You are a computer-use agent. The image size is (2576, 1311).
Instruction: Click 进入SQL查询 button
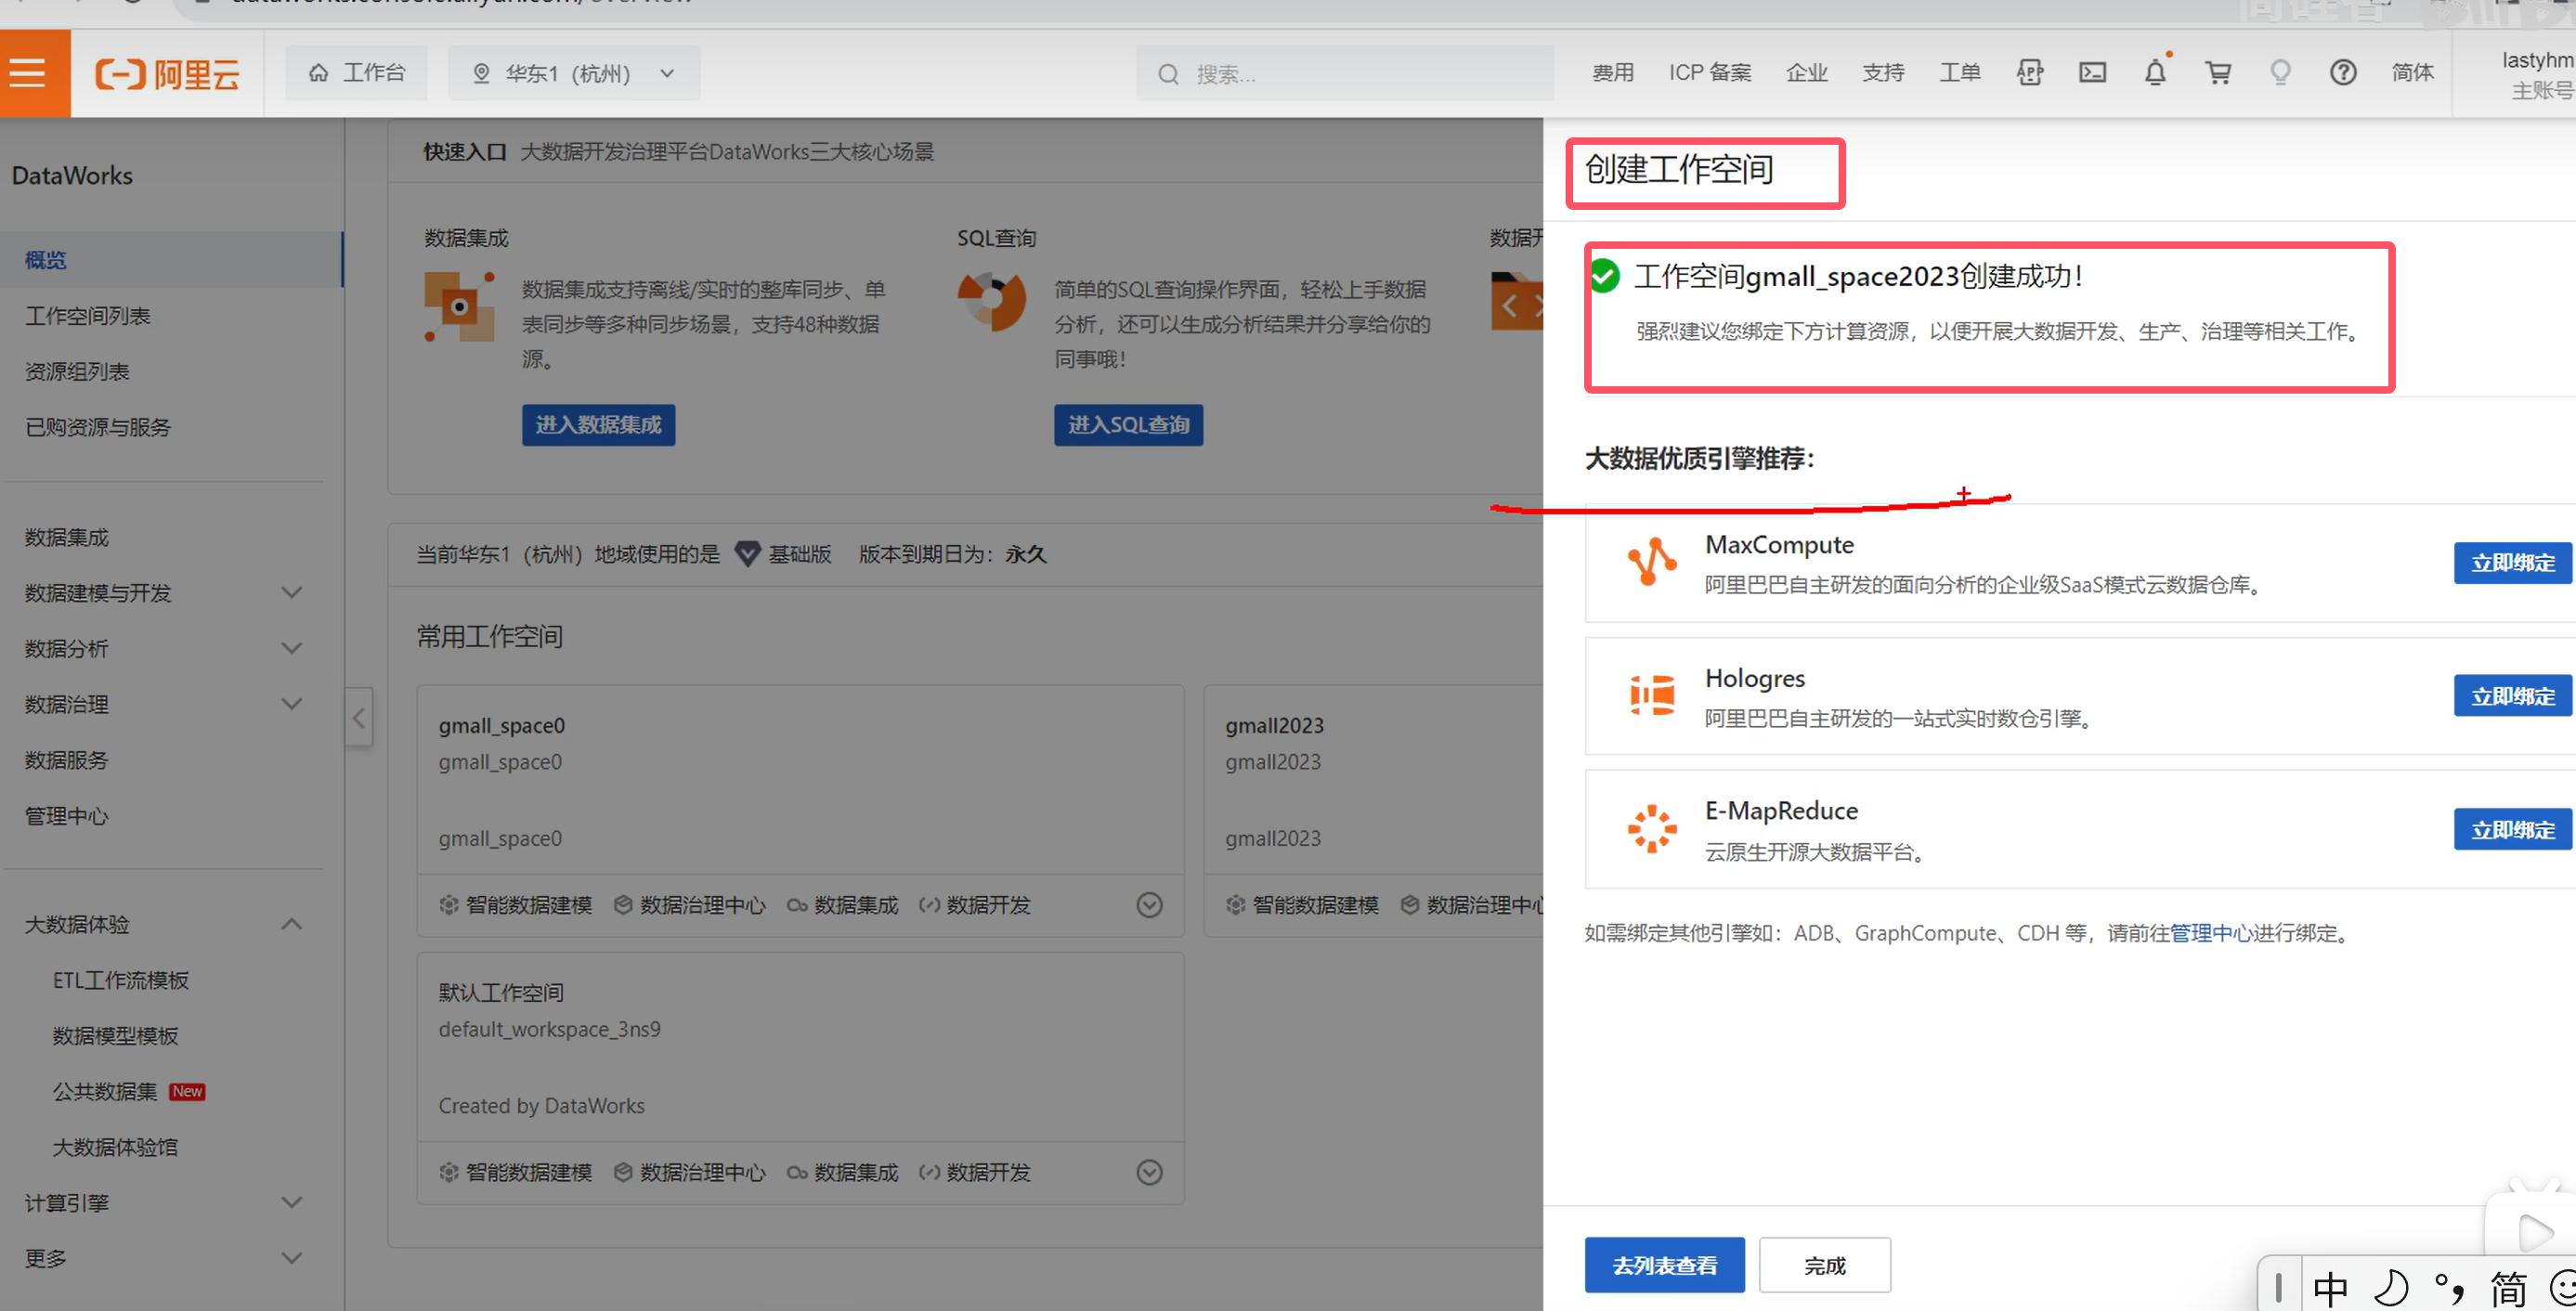tap(1128, 425)
